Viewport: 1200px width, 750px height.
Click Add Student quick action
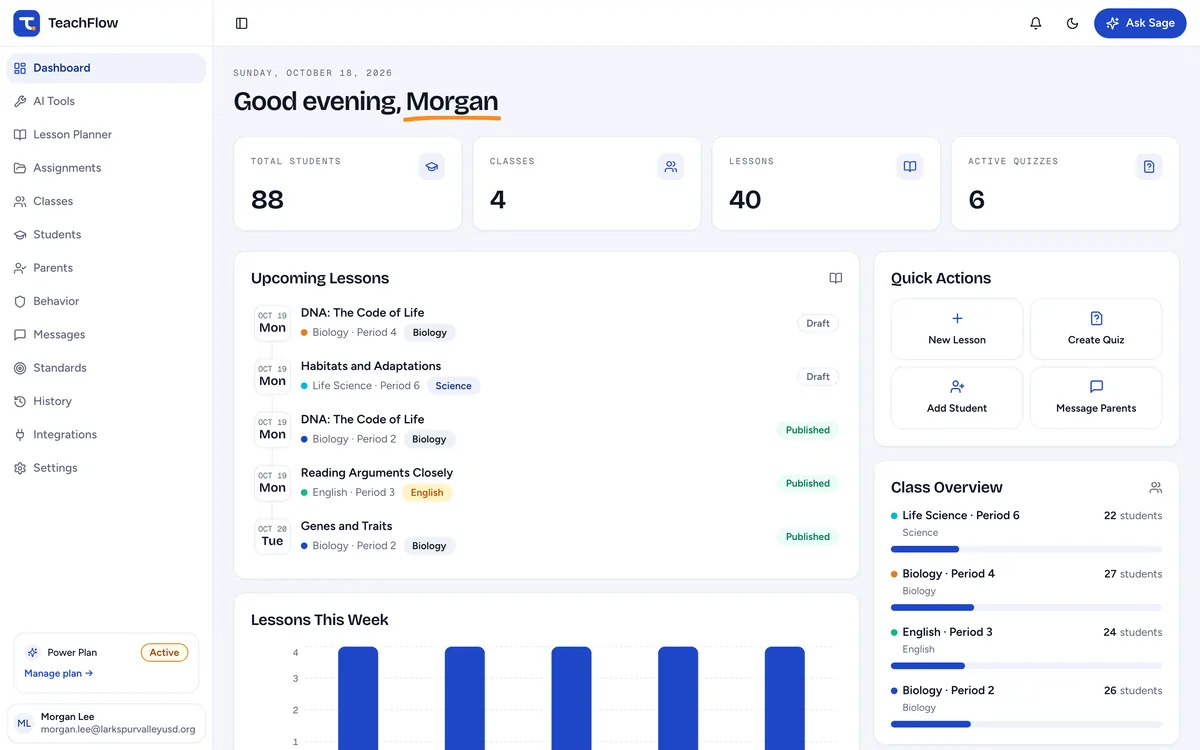[x=957, y=397]
